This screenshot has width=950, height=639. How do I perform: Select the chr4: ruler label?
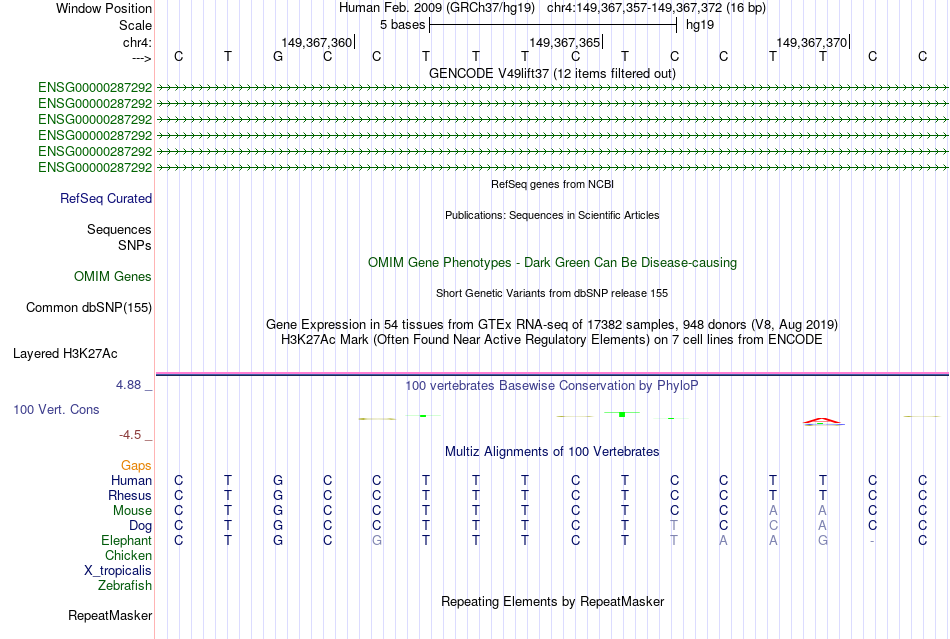(x=137, y=42)
